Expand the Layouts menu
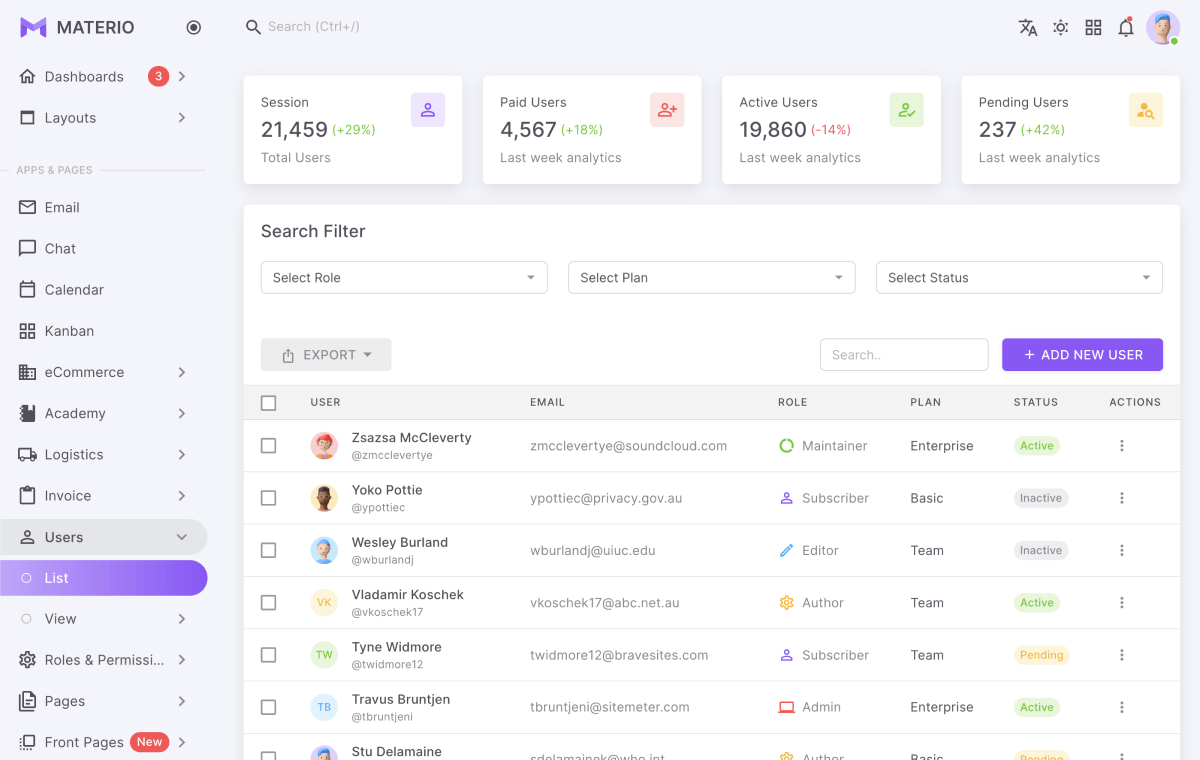The image size is (1200, 760). [104, 118]
